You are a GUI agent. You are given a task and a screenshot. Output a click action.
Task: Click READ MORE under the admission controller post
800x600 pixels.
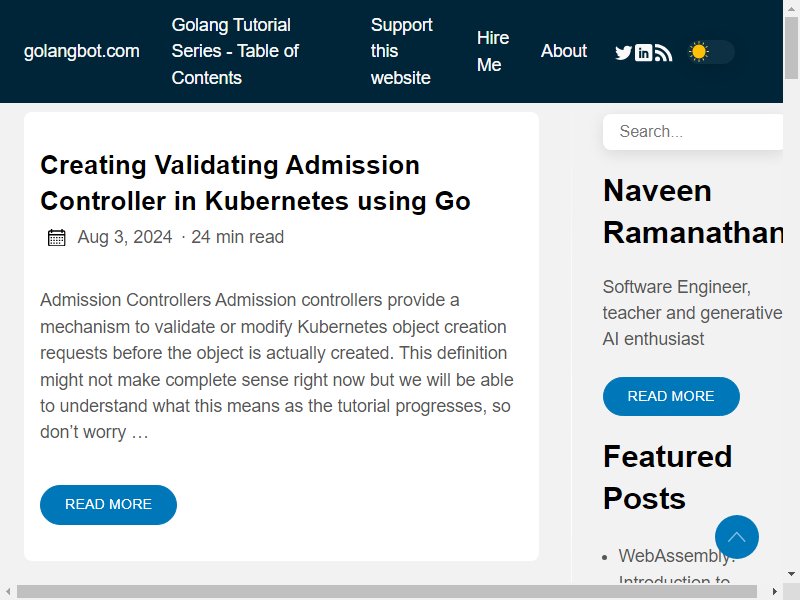[108, 505]
